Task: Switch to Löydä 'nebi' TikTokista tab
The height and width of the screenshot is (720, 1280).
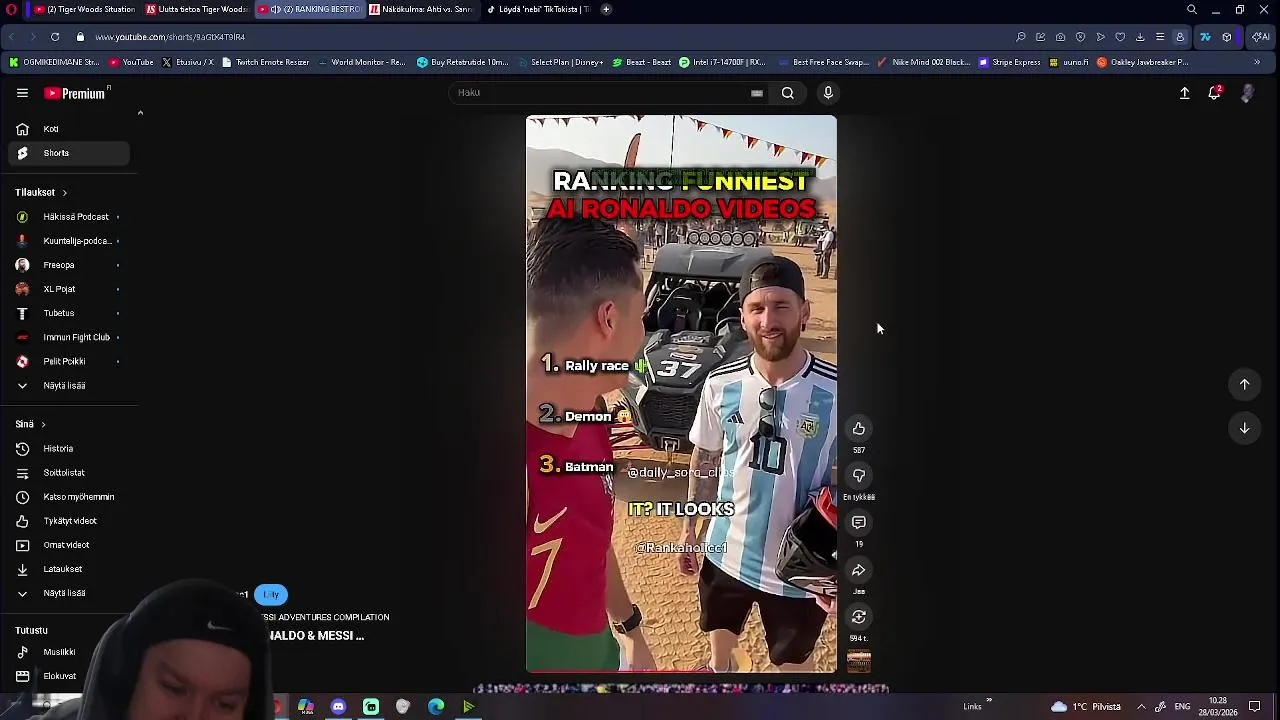Action: tap(538, 9)
